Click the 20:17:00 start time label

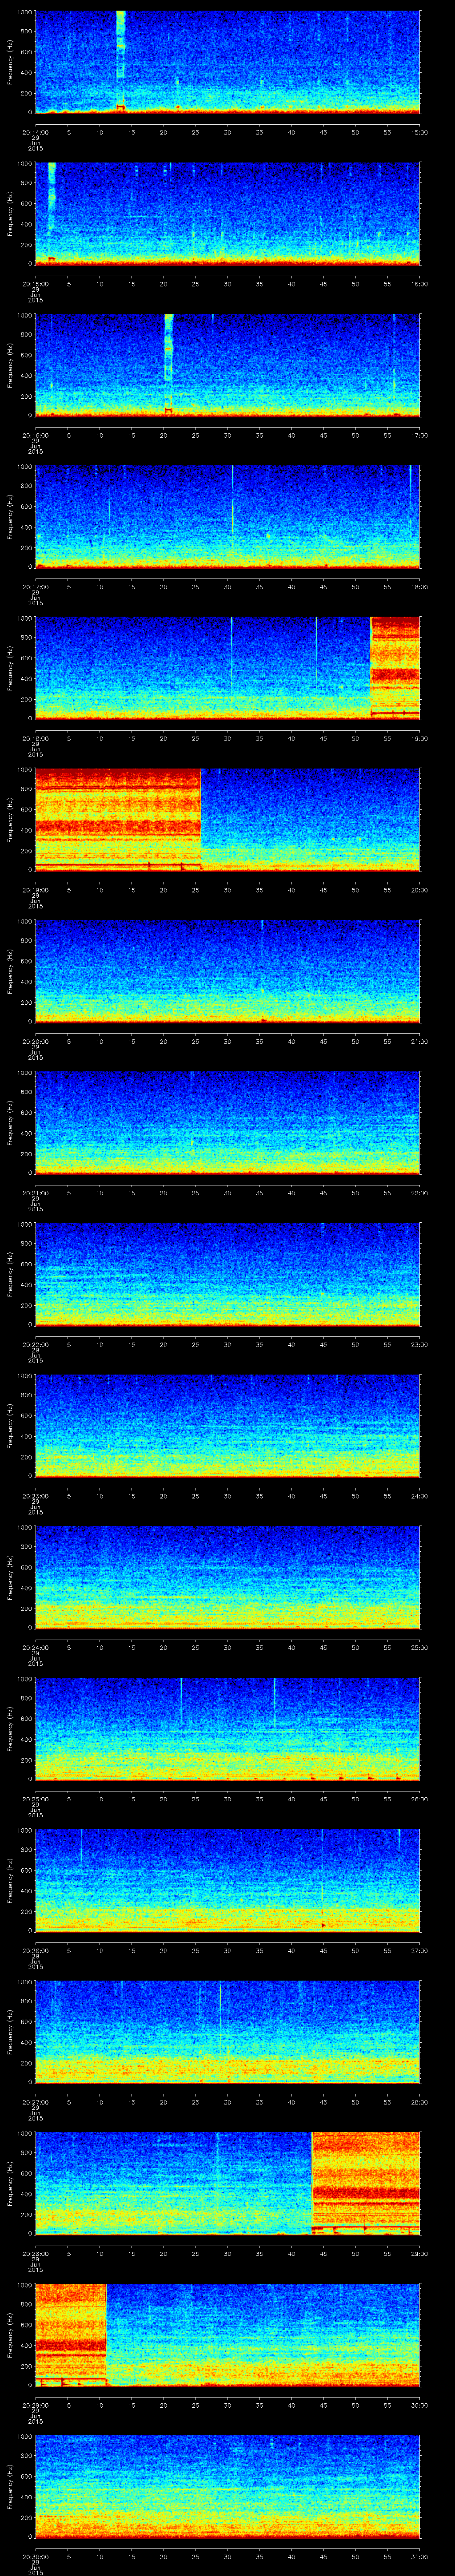(x=35, y=587)
